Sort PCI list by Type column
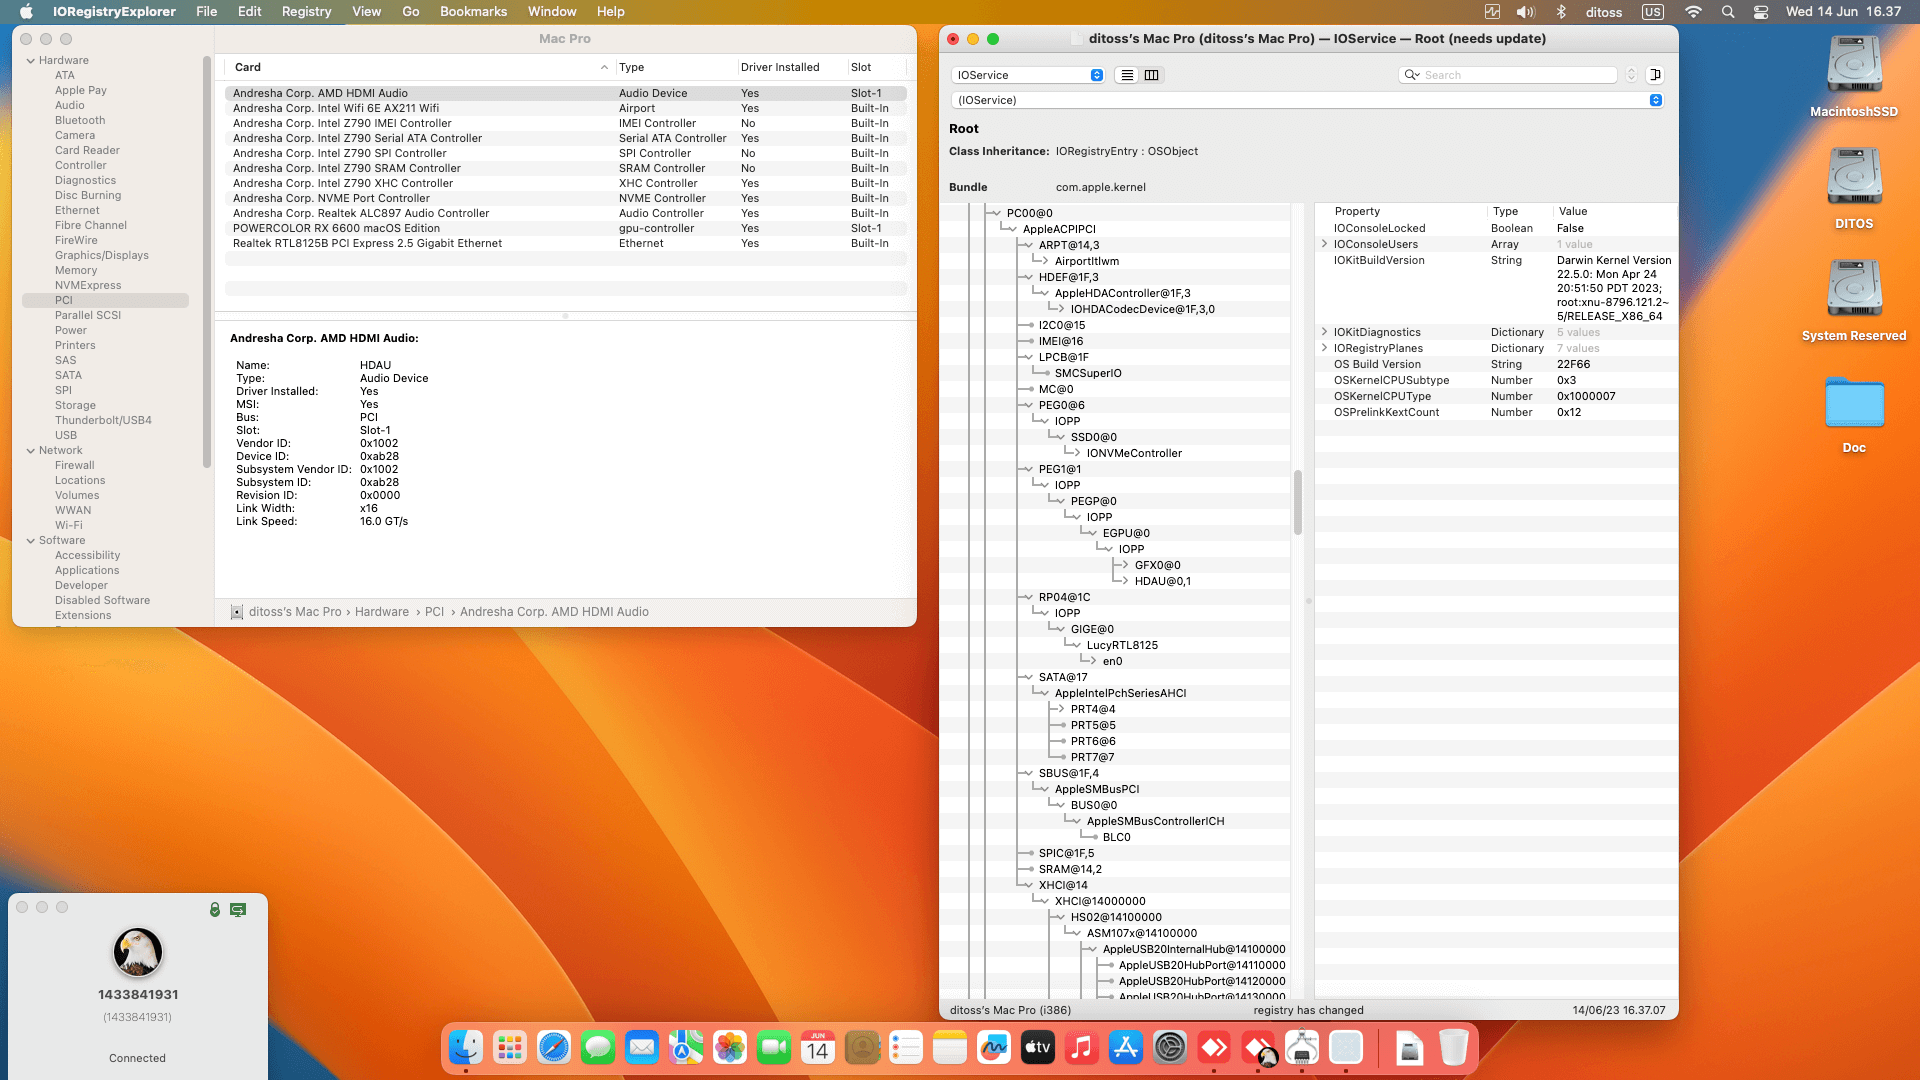This screenshot has width=1920, height=1080. tap(676, 67)
